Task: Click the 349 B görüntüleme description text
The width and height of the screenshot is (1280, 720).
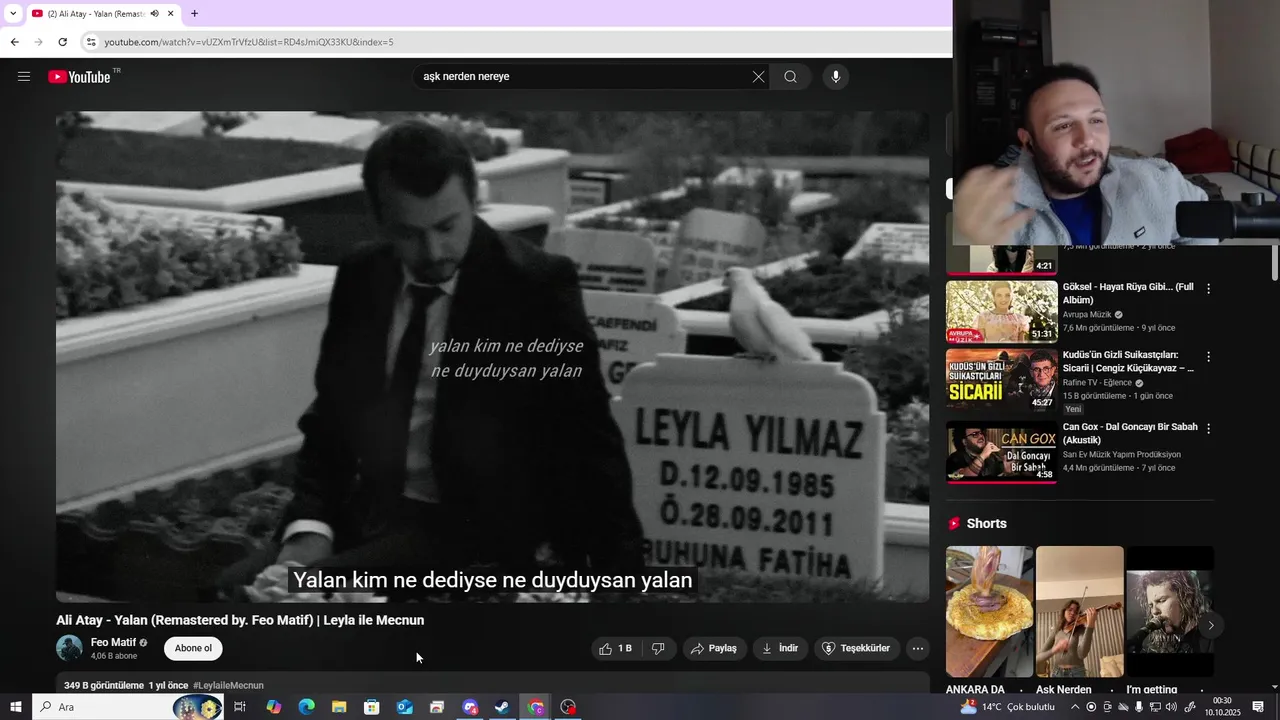Action: [x=104, y=685]
